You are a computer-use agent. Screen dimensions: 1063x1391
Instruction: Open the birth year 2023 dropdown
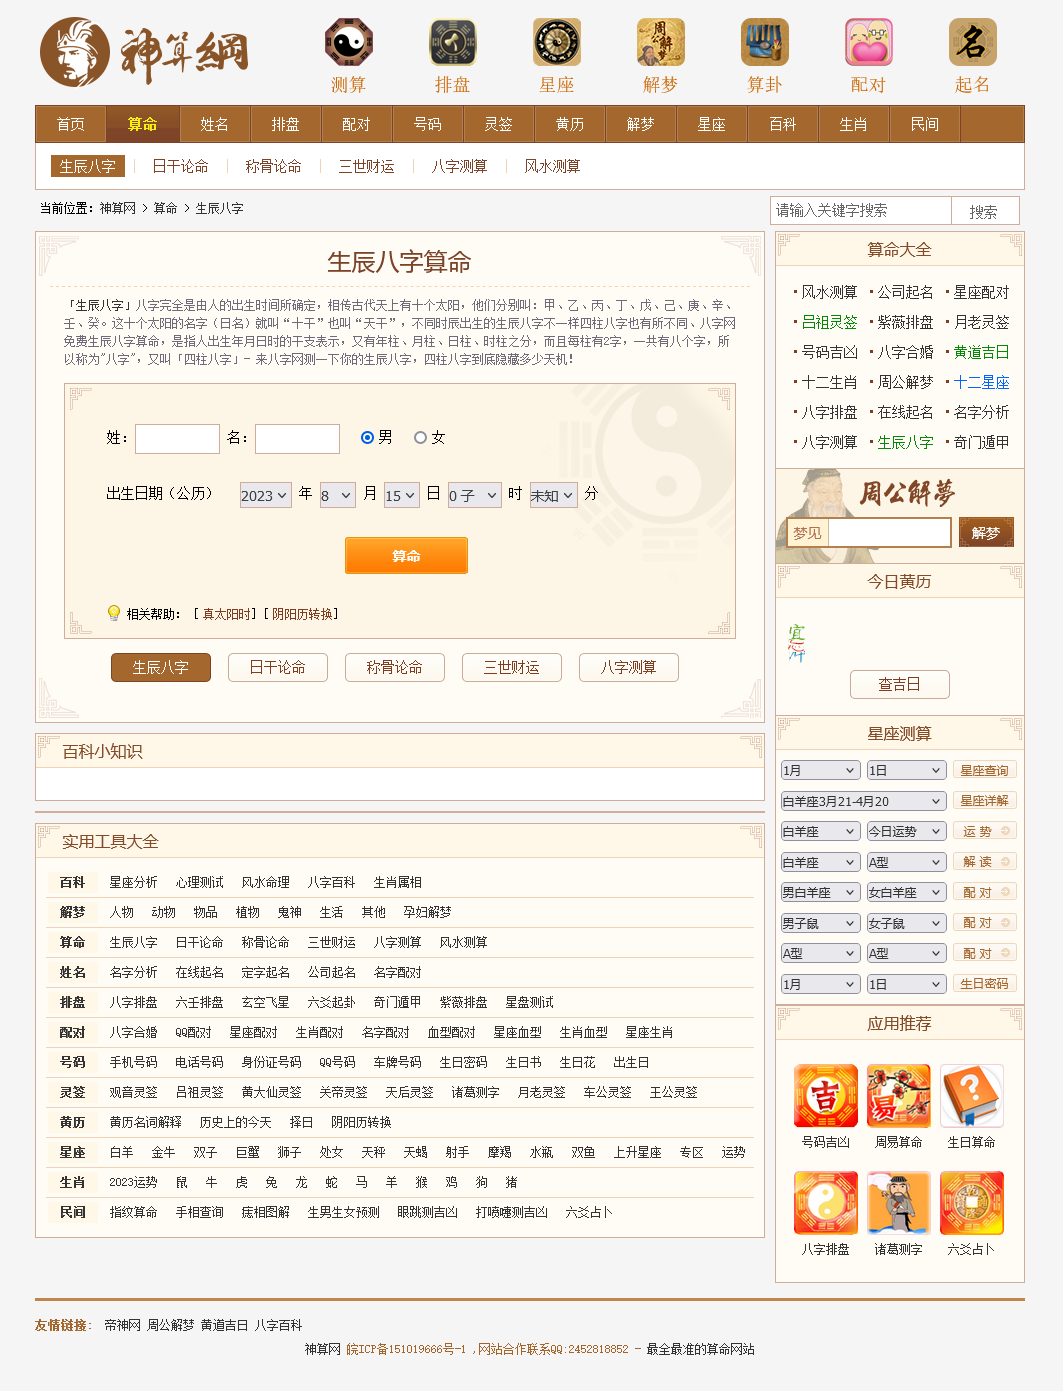(x=264, y=494)
